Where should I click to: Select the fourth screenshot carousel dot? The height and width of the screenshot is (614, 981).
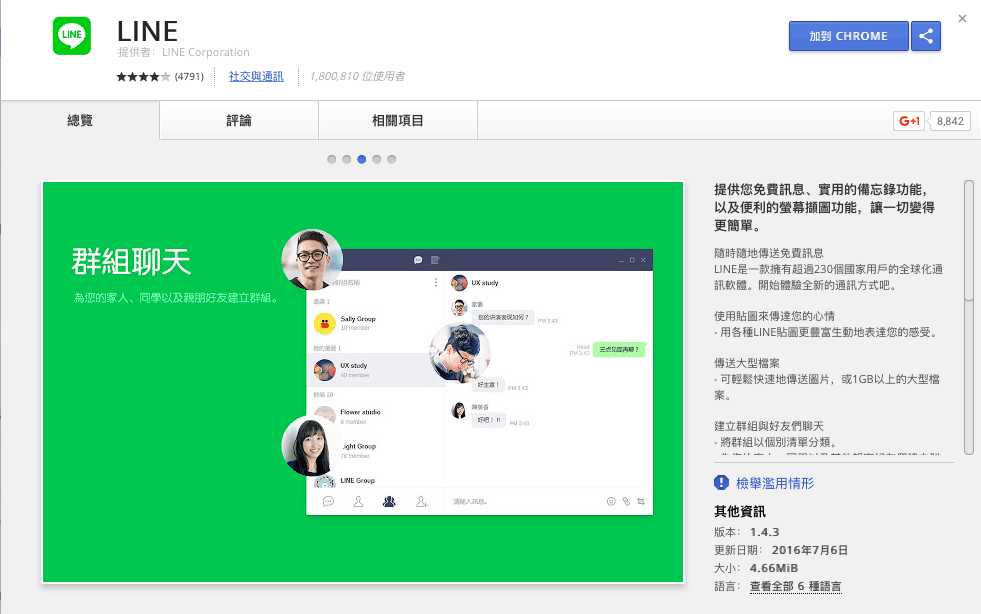click(x=377, y=159)
